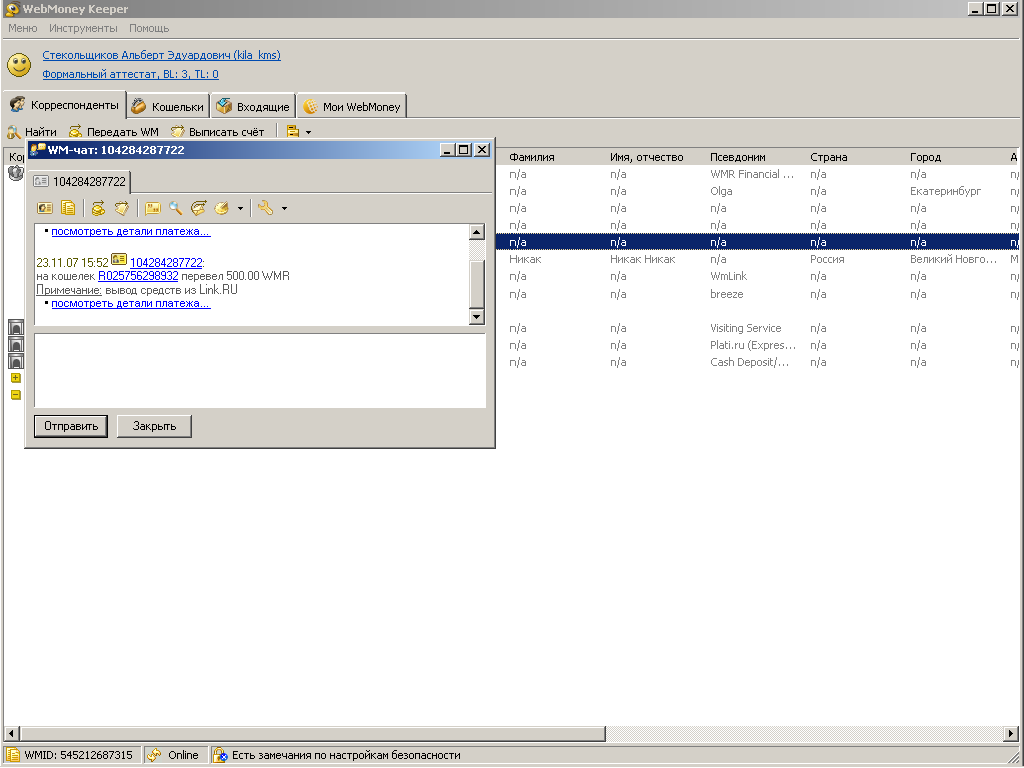Click the security warning icon in status bar
The width and height of the screenshot is (1024, 768).
221,755
